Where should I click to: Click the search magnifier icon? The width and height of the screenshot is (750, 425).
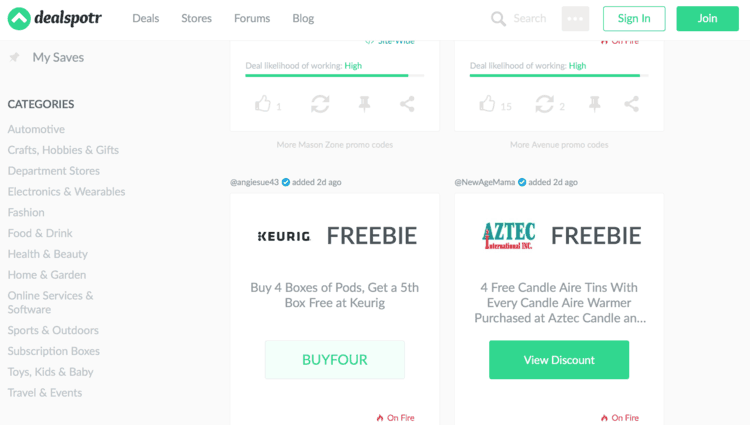[498, 19]
